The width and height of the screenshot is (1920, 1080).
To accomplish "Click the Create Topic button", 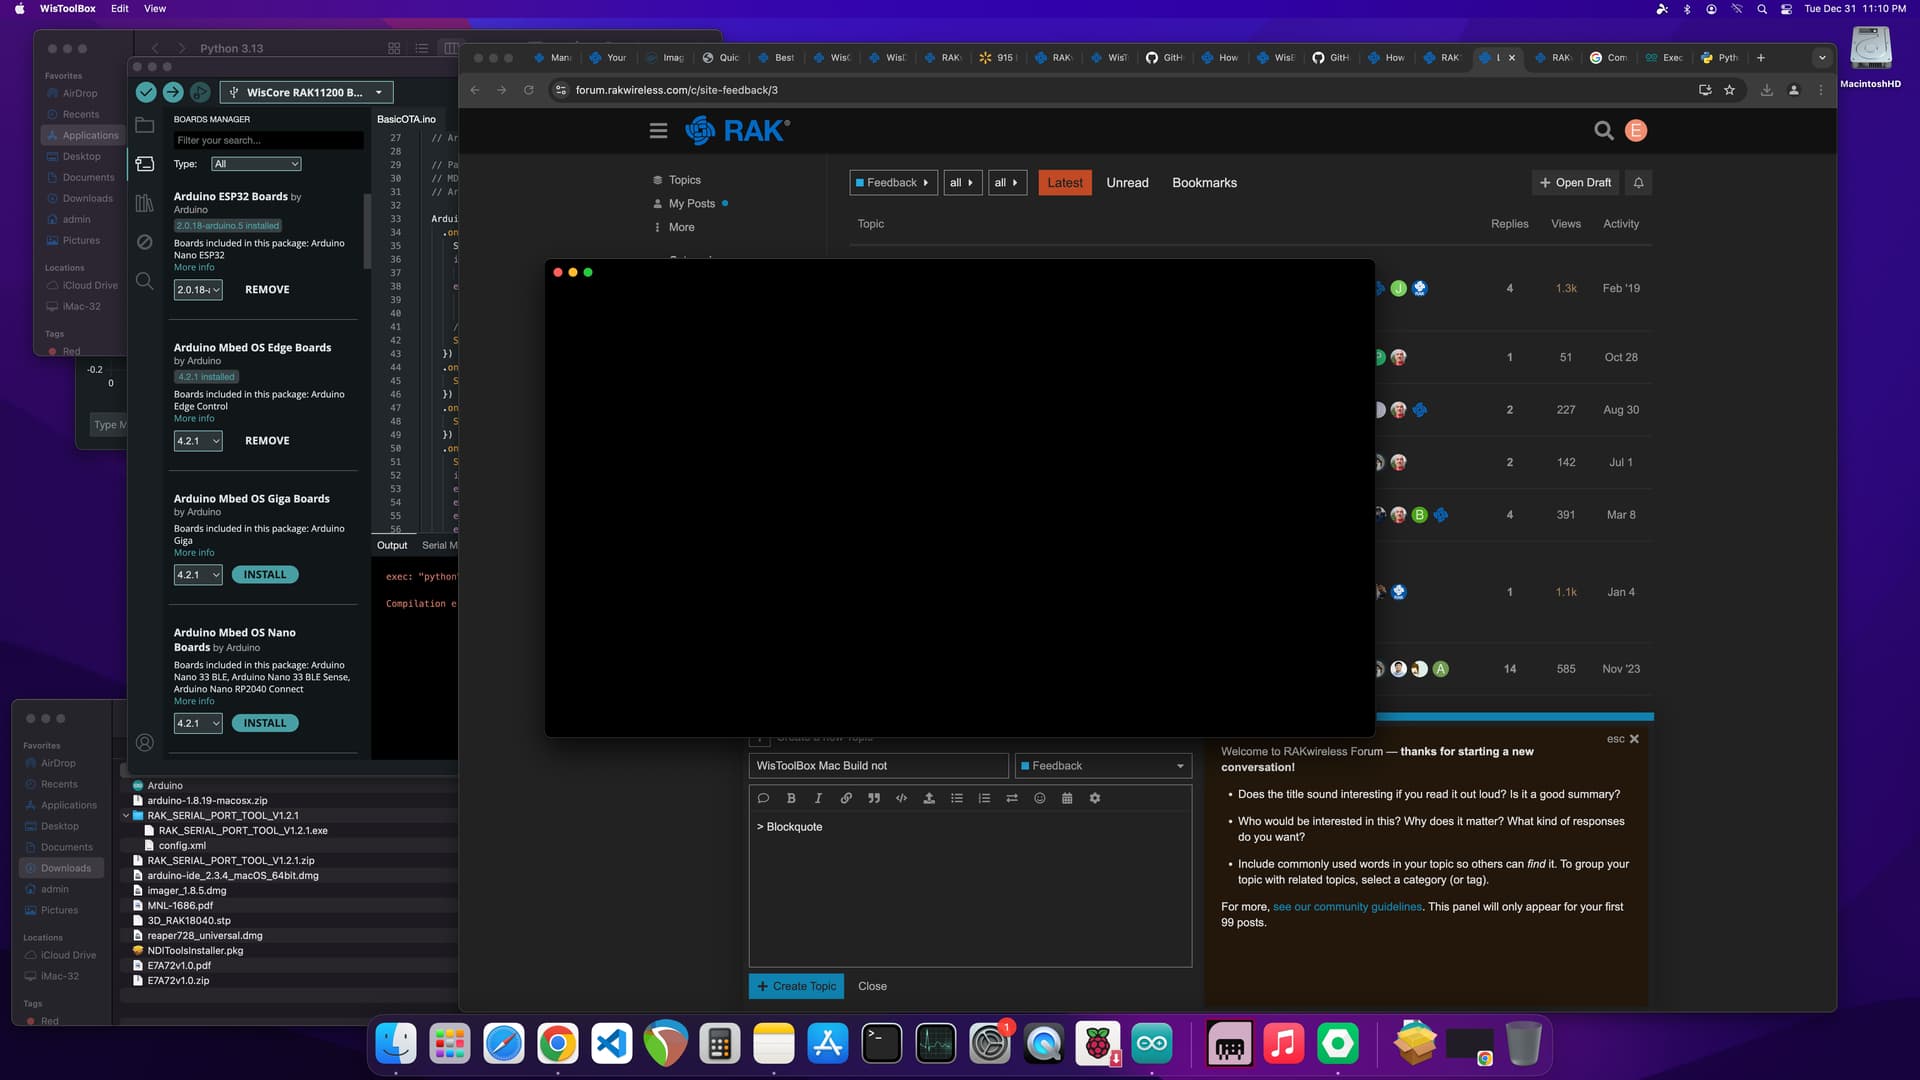I will click(x=796, y=986).
